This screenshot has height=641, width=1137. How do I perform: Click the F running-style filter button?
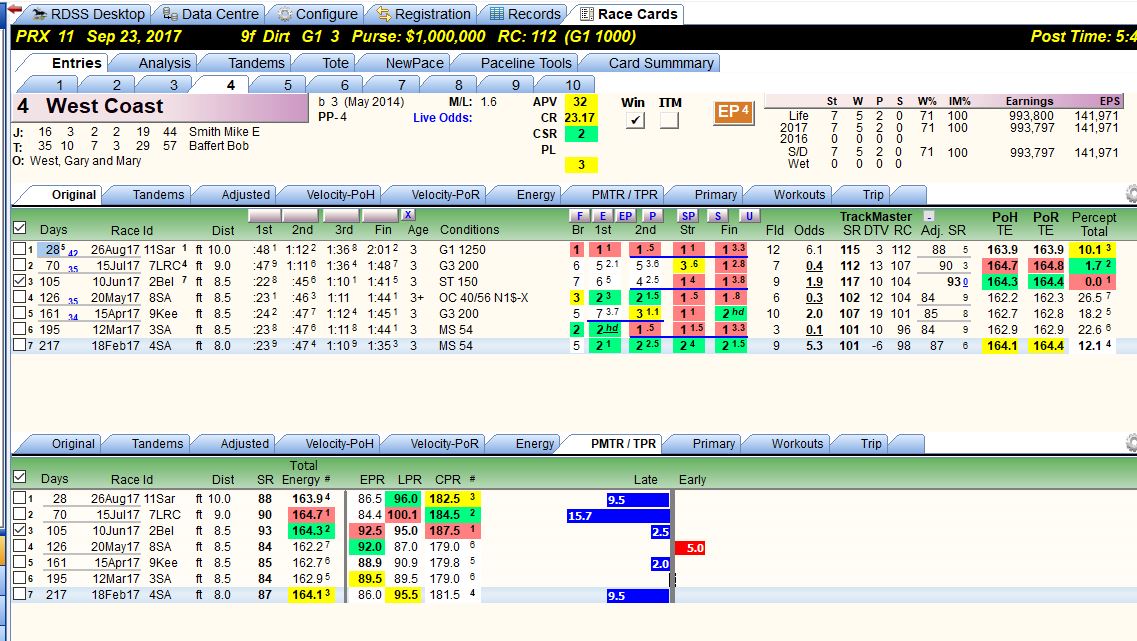(579, 215)
